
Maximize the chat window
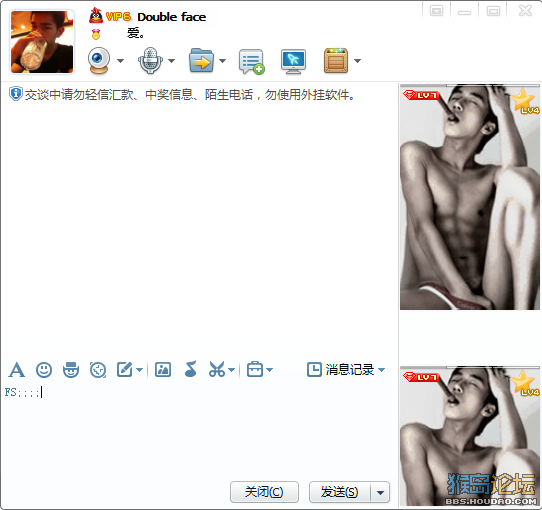pyautogui.click(x=493, y=11)
